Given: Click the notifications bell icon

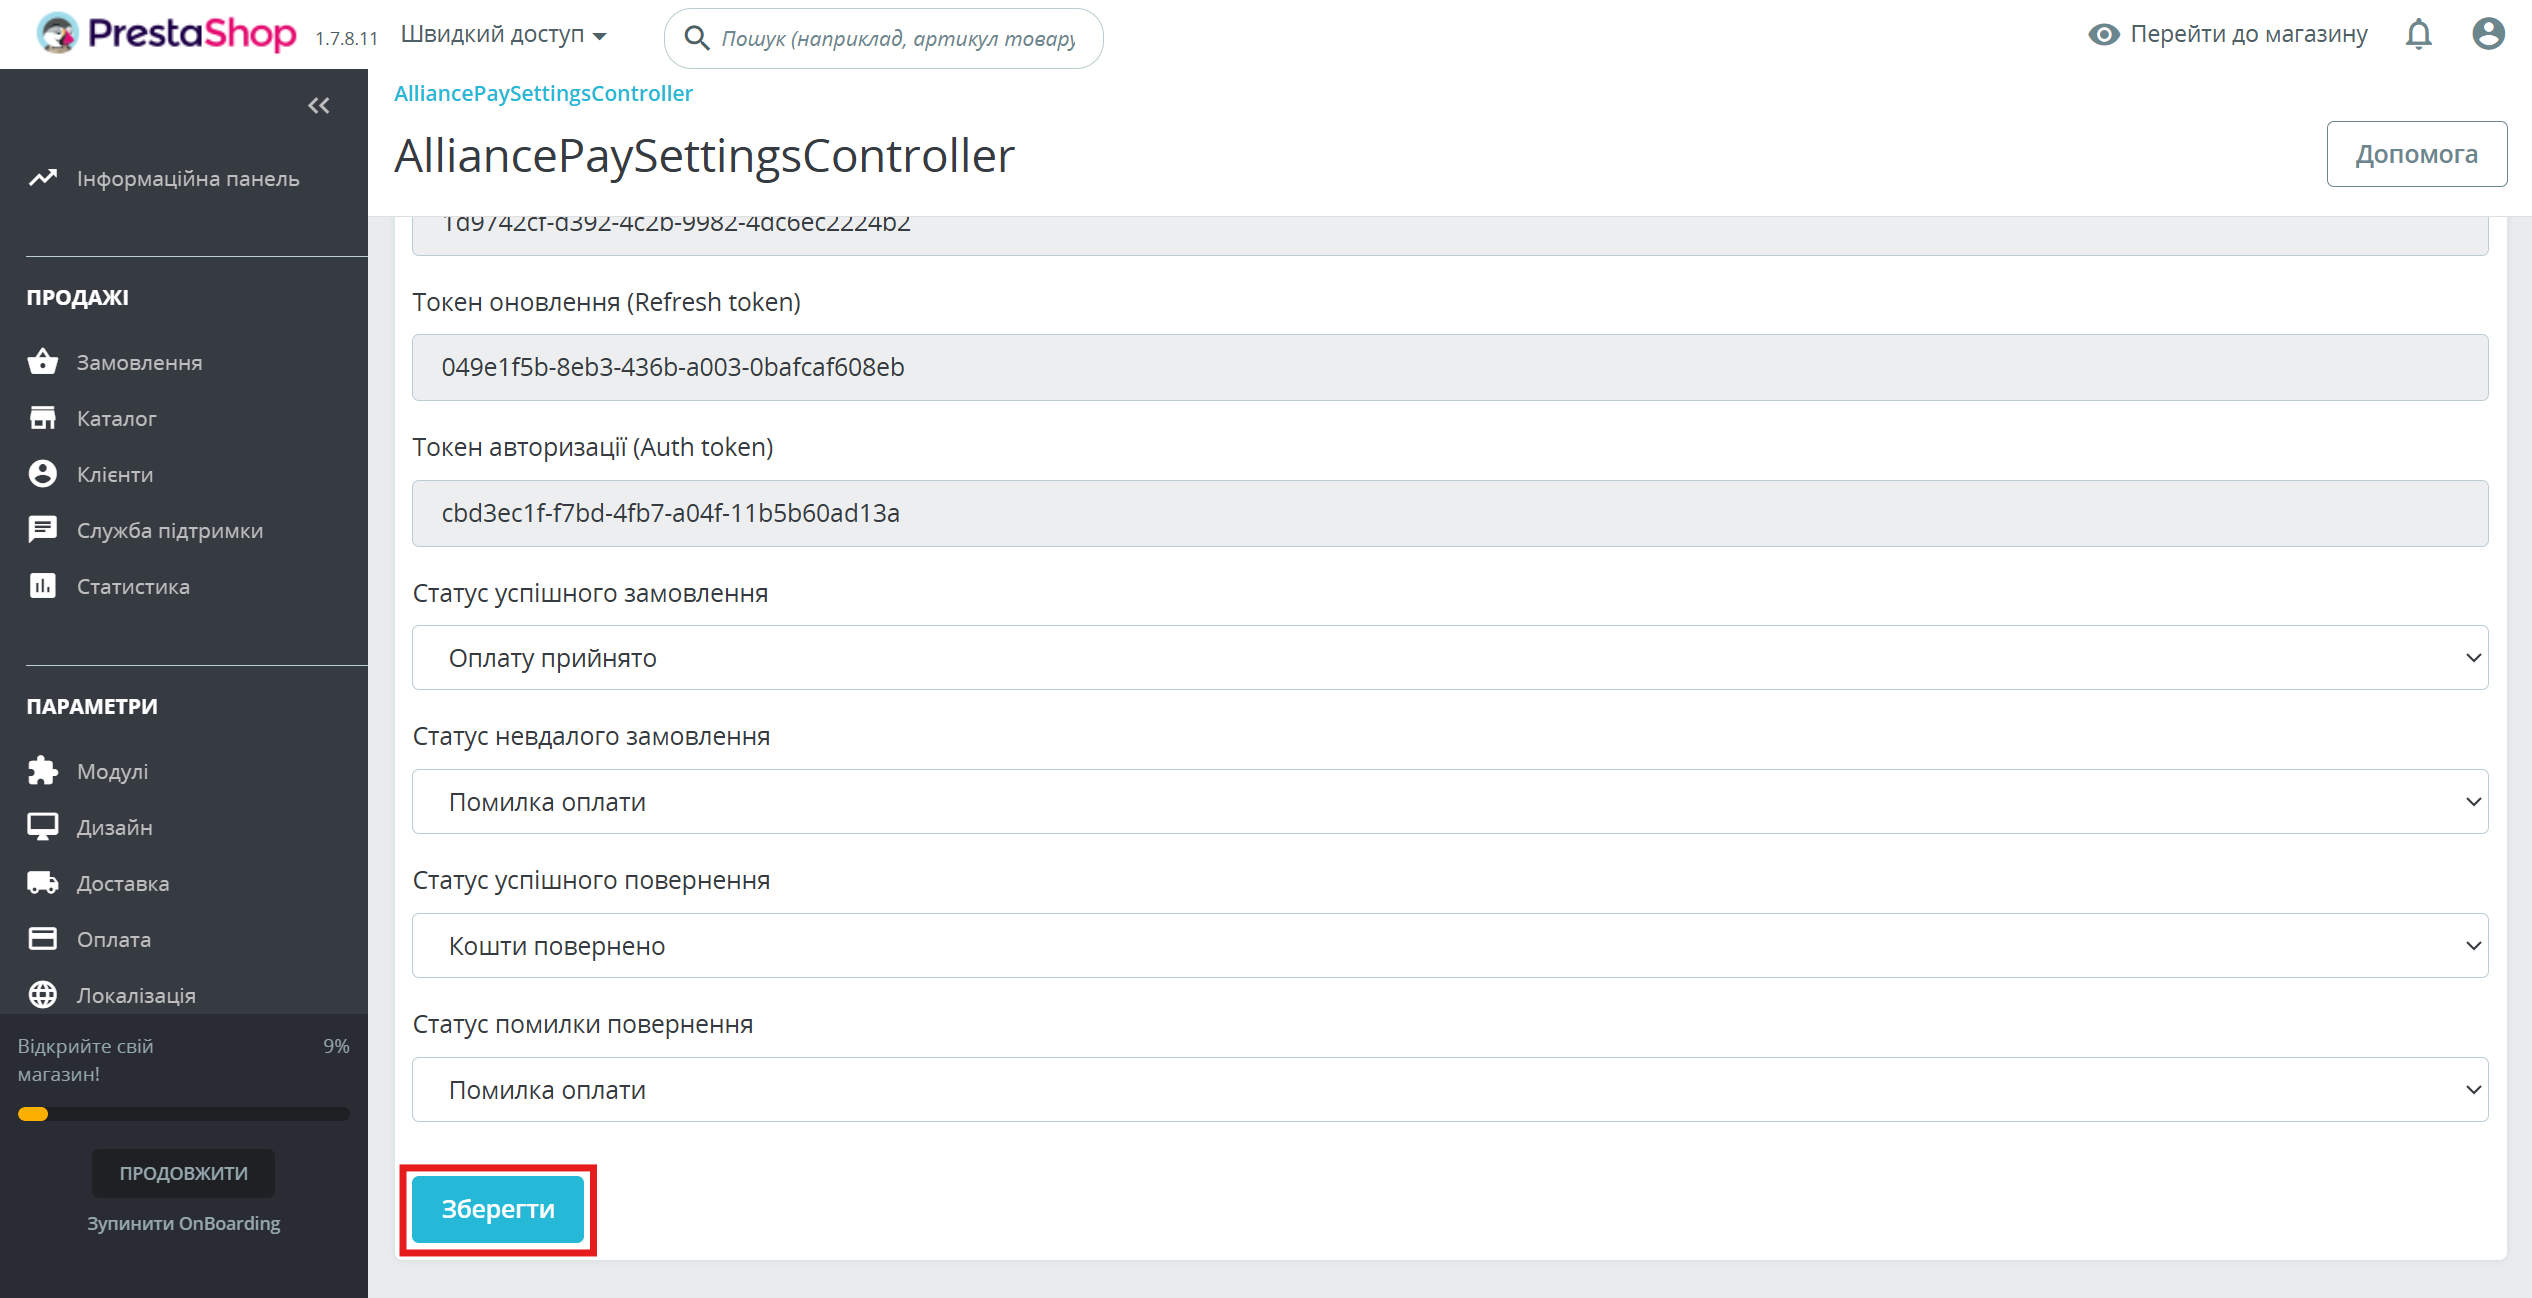Looking at the screenshot, I should 2418,35.
